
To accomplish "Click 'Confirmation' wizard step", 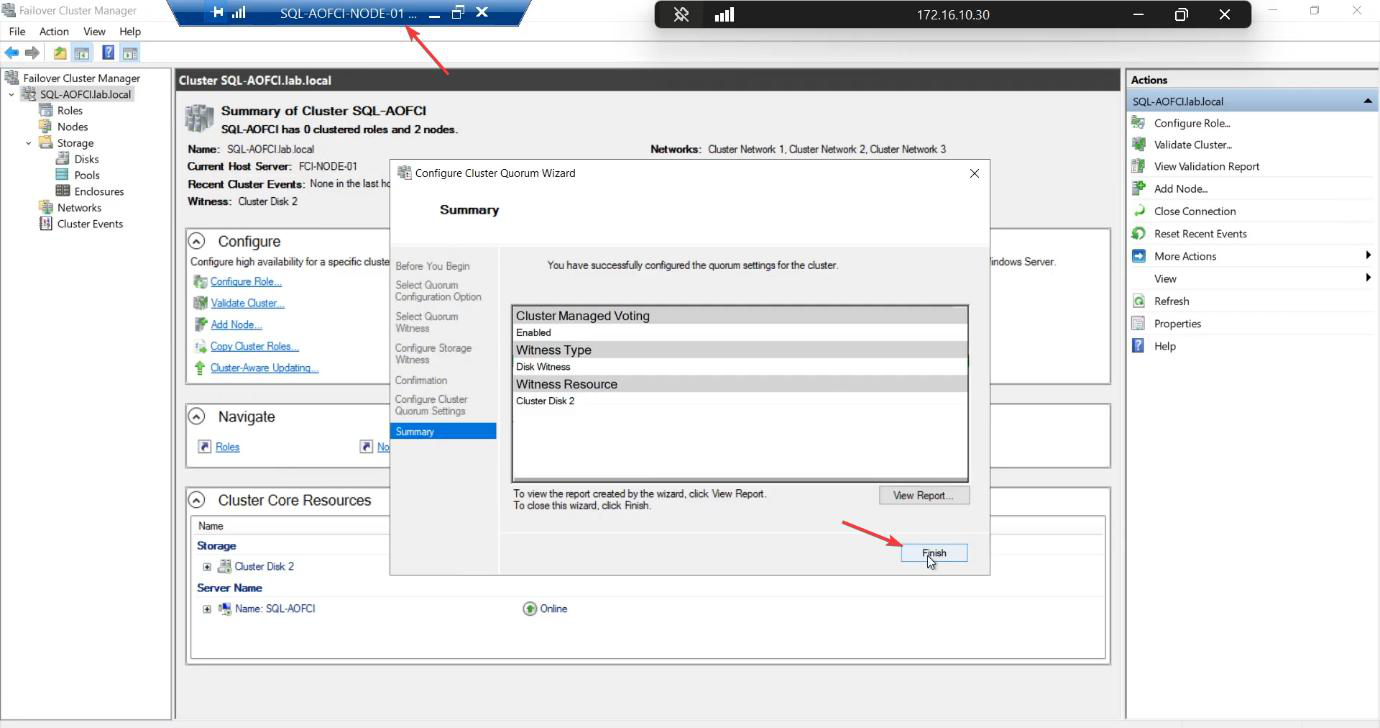I will [421, 380].
